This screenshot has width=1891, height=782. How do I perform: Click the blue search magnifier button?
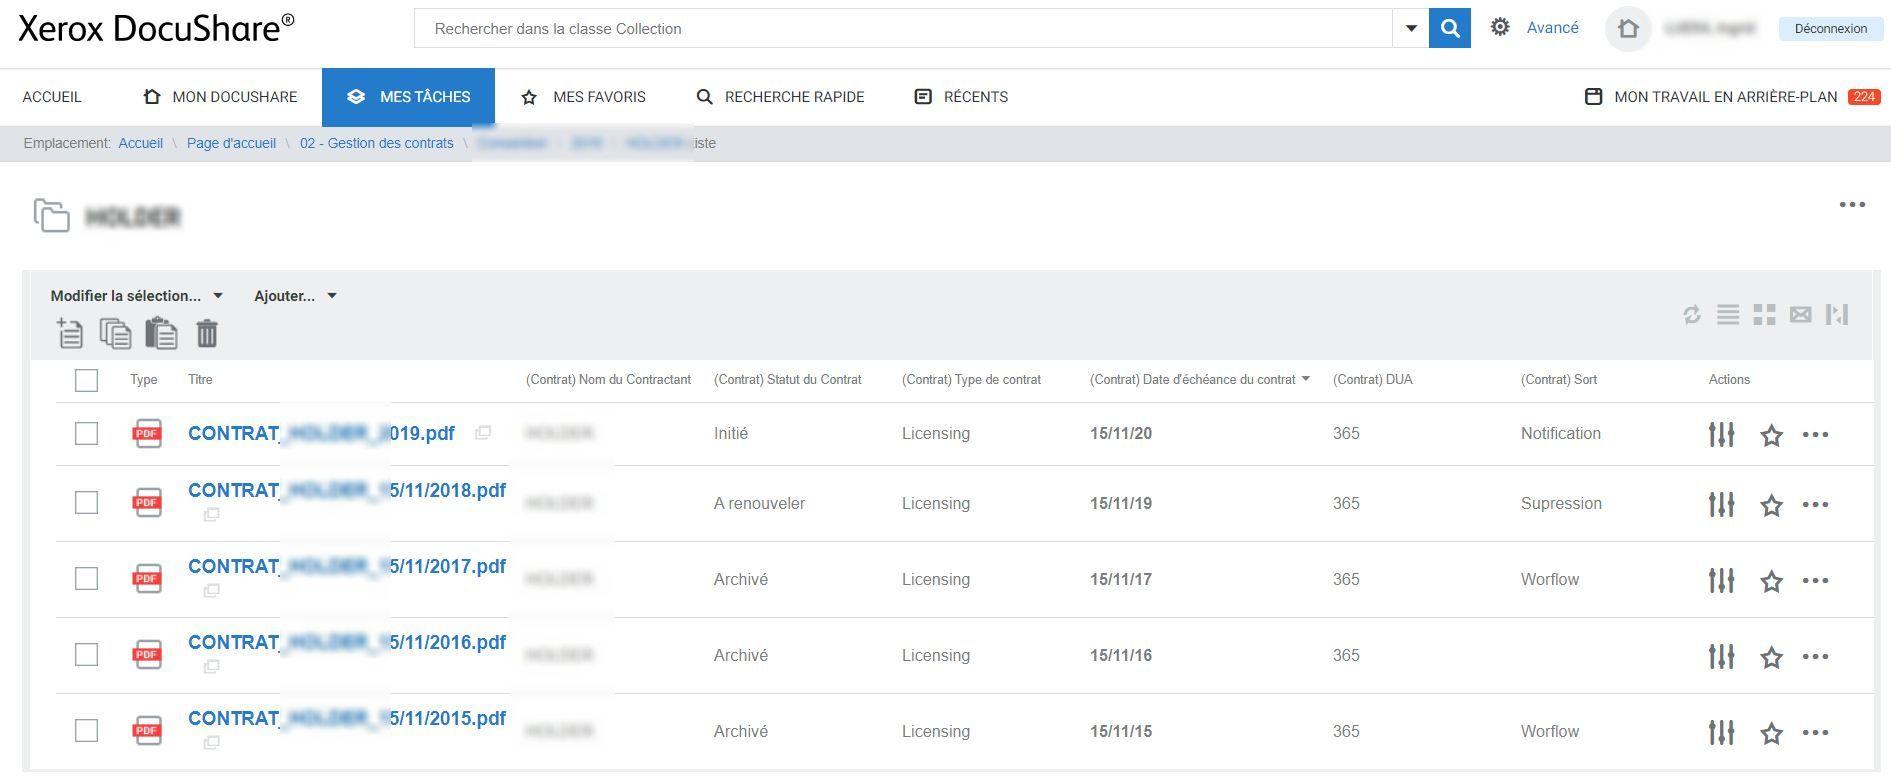click(x=1450, y=28)
